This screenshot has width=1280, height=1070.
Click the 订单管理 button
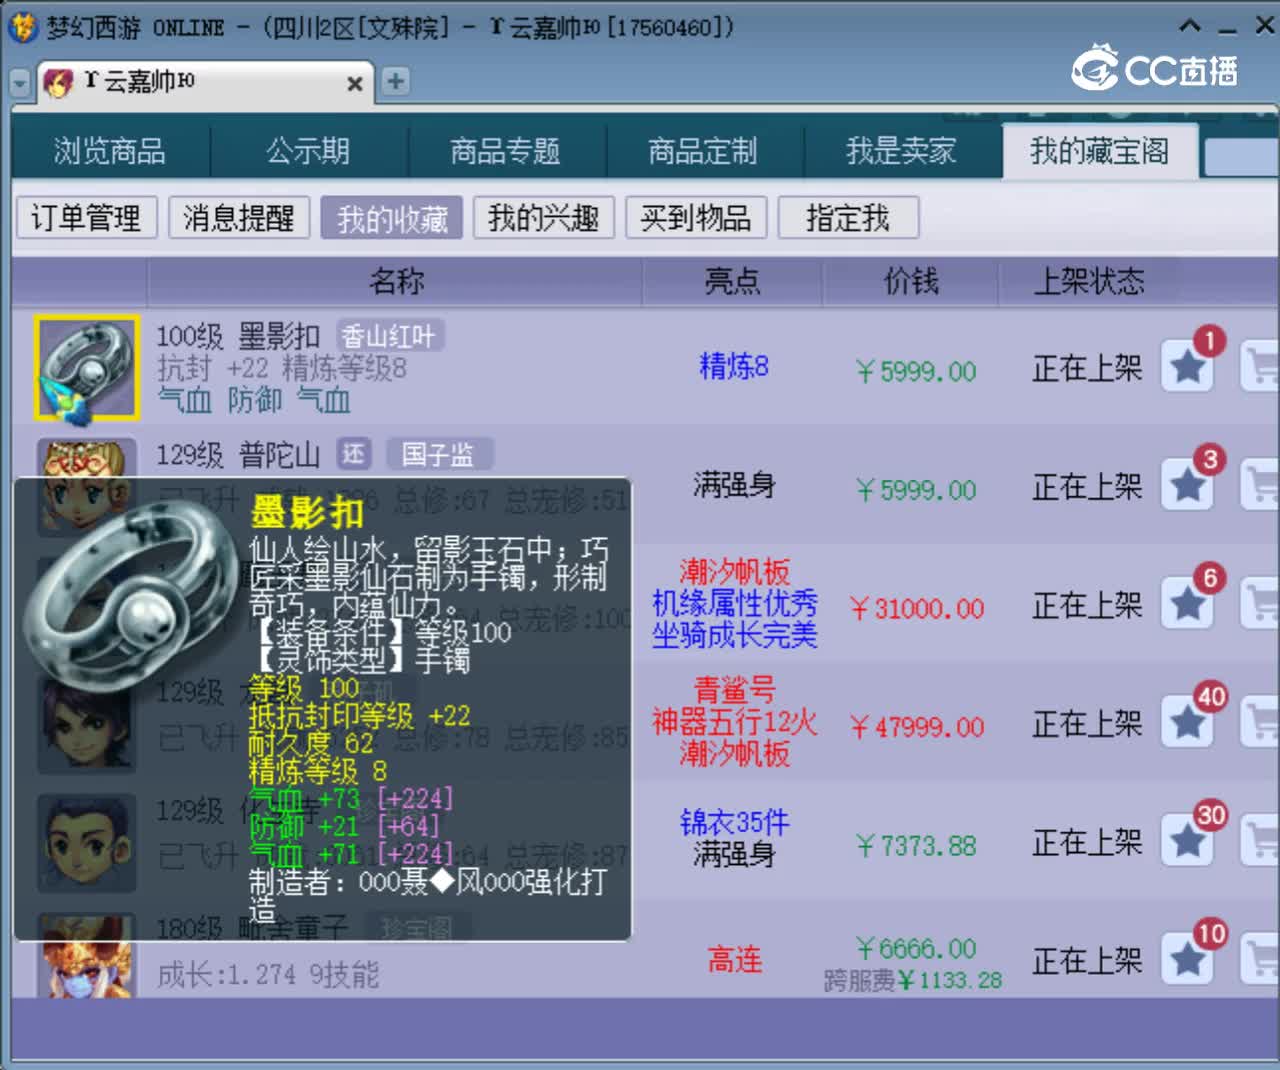coord(87,217)
